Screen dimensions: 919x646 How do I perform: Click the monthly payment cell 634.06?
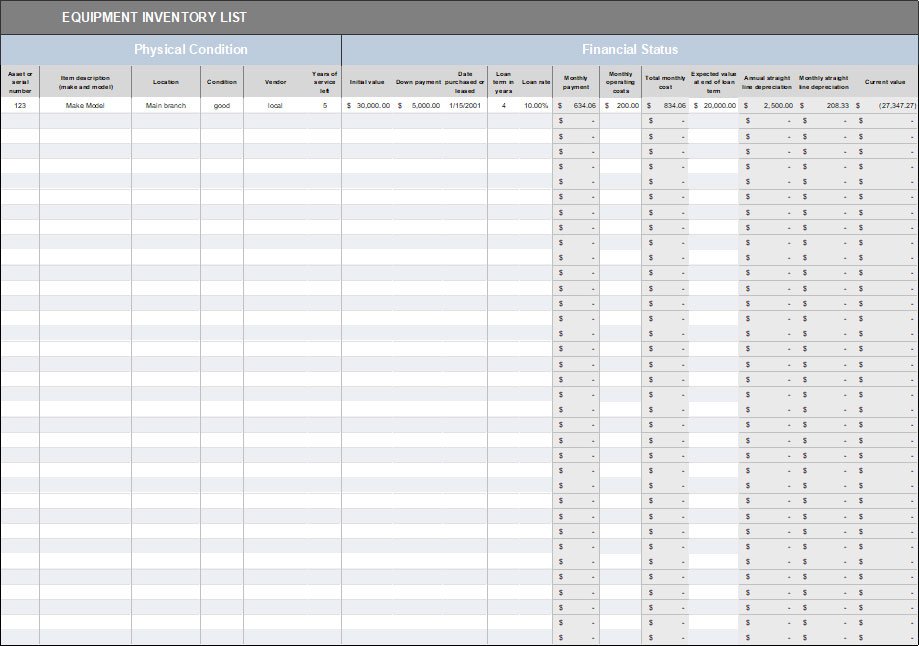[x=576, y=105]
